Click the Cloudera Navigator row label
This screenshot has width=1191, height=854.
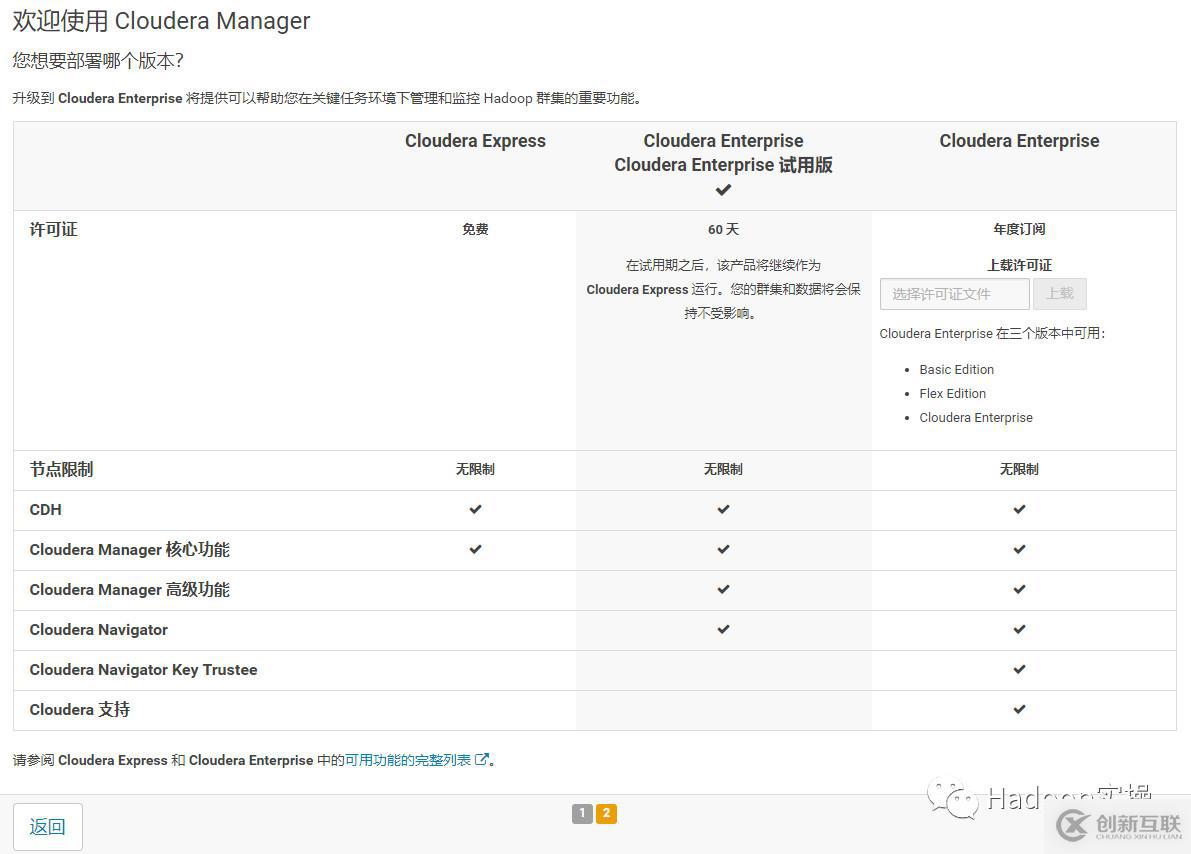99,630
